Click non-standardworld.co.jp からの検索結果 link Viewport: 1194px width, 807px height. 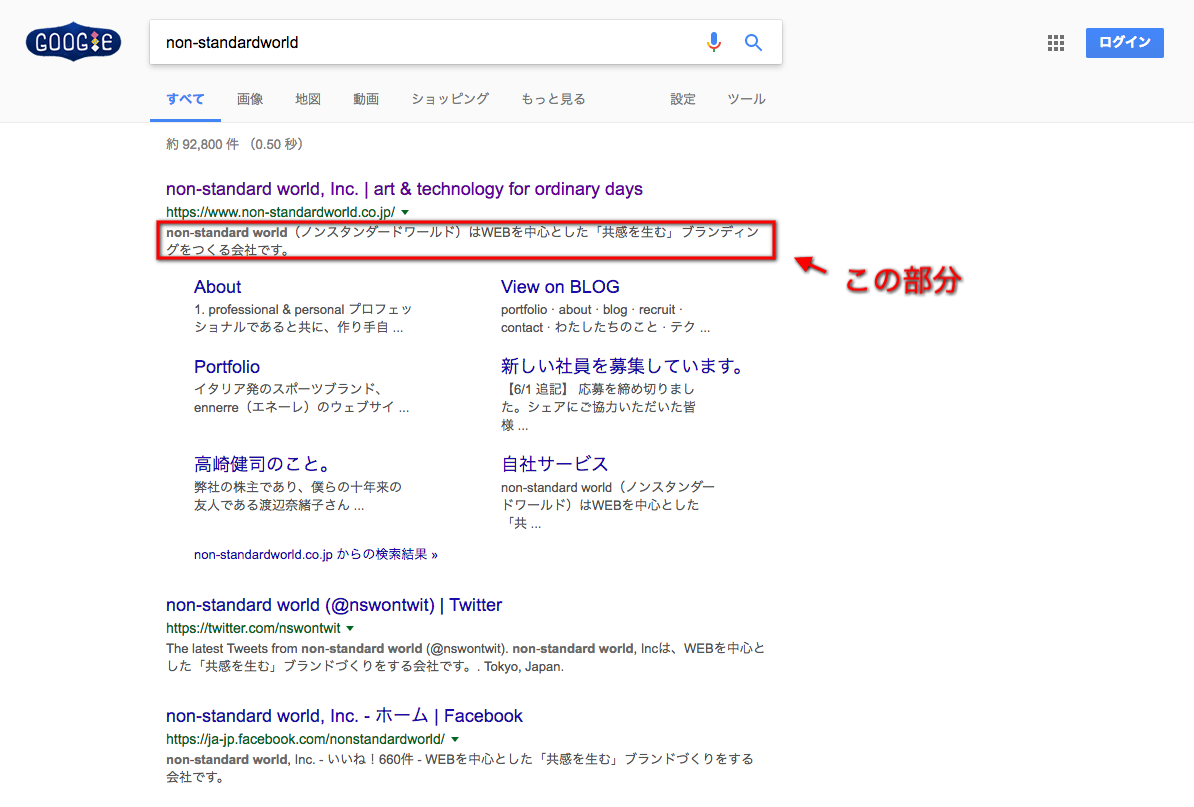tap(315, 554)
